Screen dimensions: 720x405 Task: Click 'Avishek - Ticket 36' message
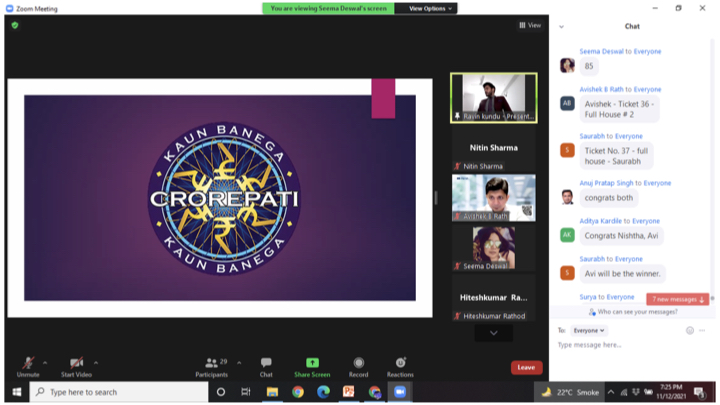(x=619, y=109)
